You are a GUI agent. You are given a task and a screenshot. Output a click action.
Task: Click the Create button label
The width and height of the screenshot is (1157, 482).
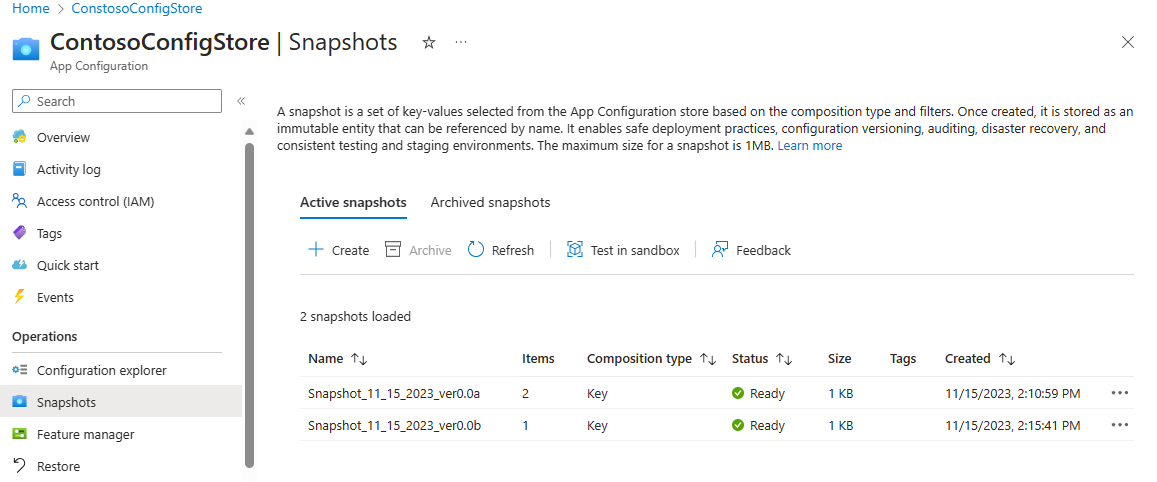point(350,250)
